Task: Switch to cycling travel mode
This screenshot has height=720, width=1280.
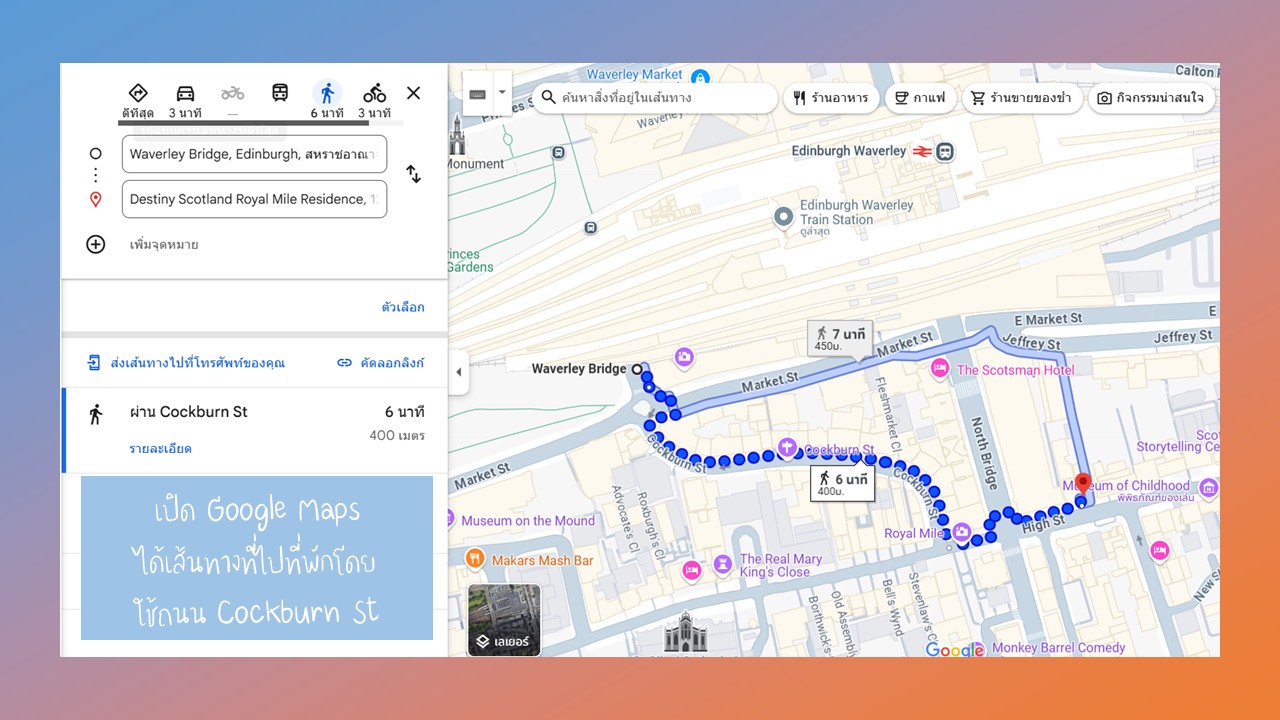Action: (374, 93)
